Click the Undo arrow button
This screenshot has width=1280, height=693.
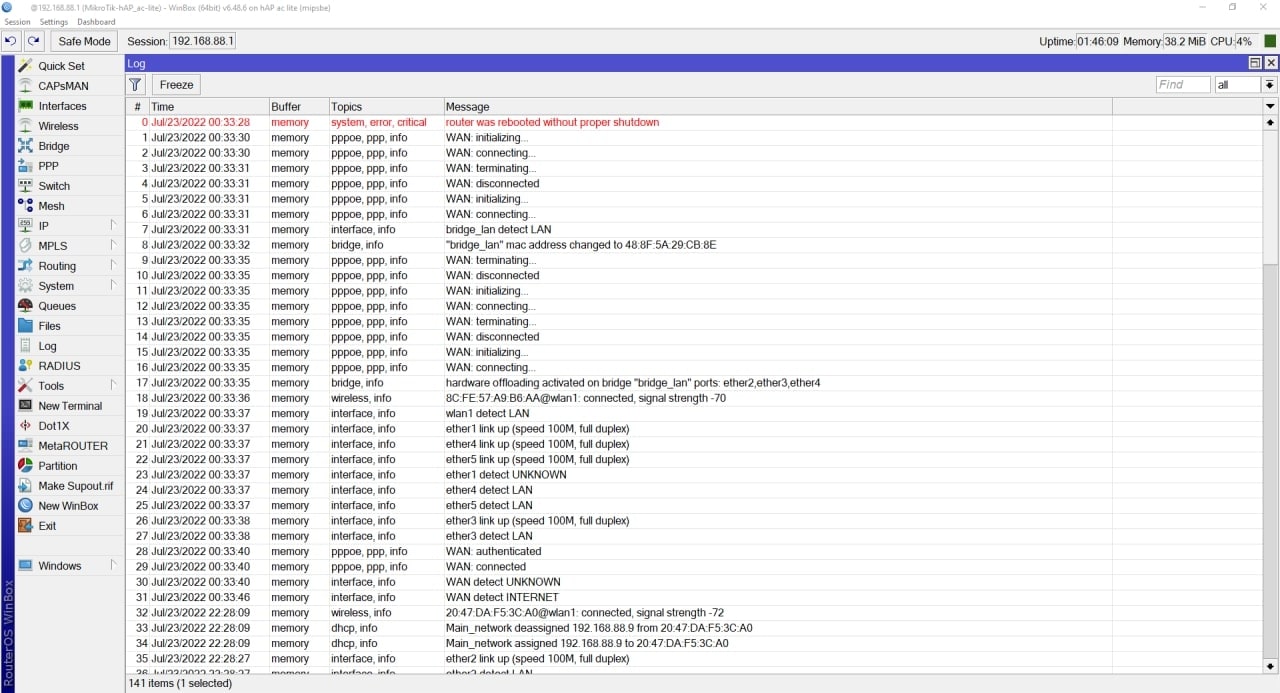click(x=11, y=41)
